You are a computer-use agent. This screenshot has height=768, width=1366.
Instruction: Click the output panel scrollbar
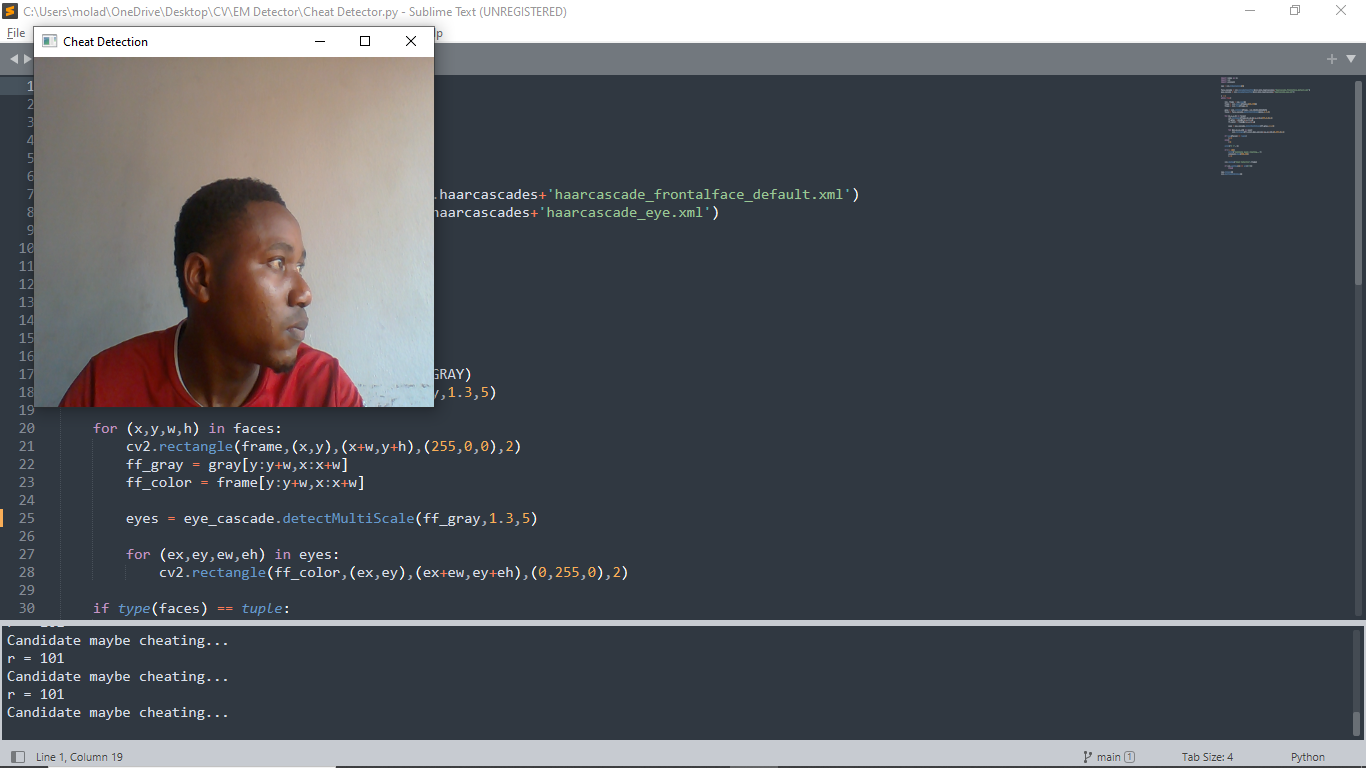tap(1357, 722)
